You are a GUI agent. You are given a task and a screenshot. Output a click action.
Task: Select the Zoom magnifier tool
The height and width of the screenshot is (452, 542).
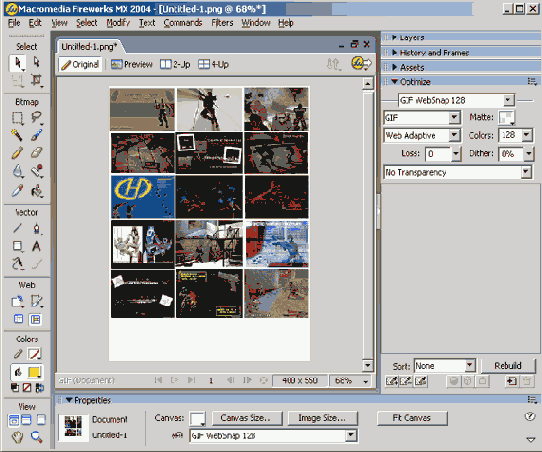click(x=36, y=437)
